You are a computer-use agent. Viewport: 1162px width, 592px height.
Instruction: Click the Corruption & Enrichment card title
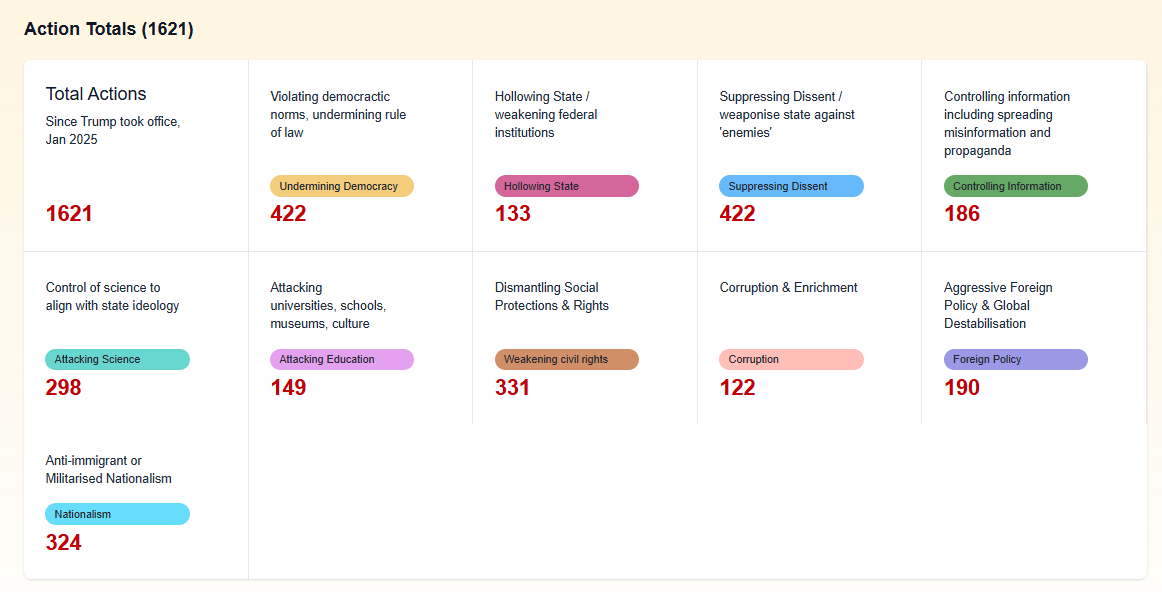point(788,288)
